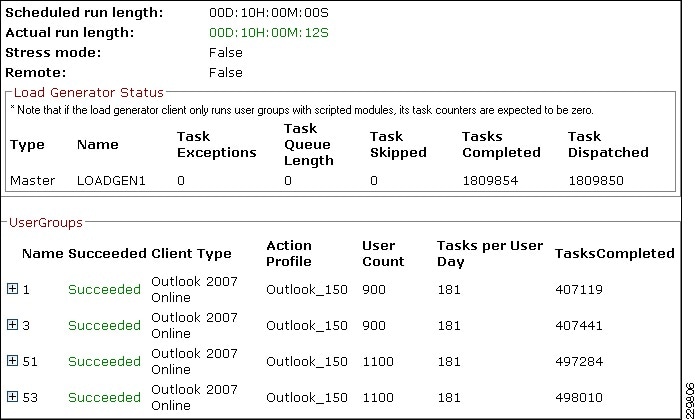Click the Task Skipped column header
This screenshot has height=420, width=695.
[398, 144]
